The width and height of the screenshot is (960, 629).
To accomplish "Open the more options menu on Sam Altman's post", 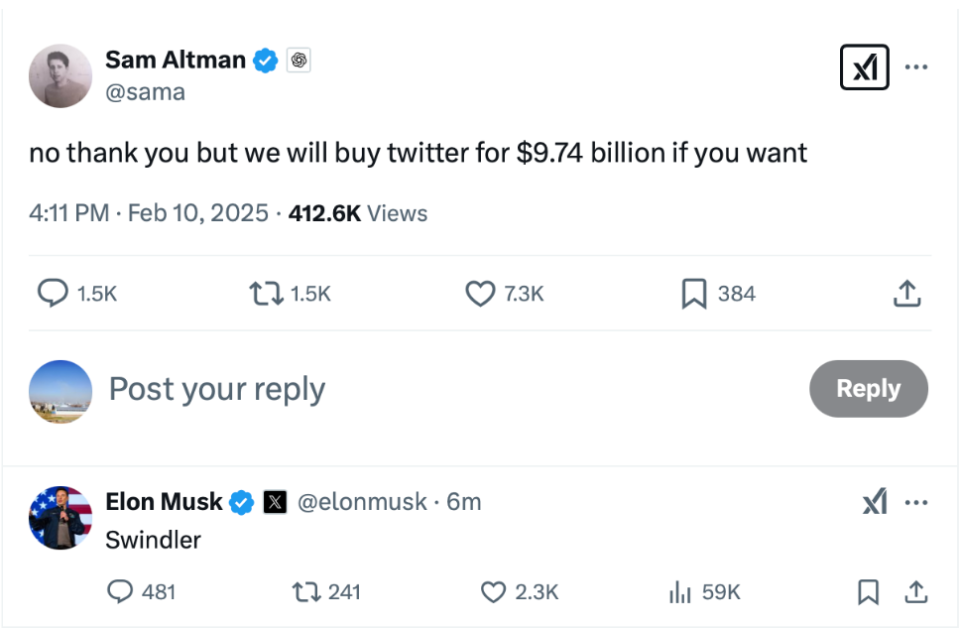I will tap(916, 67).
